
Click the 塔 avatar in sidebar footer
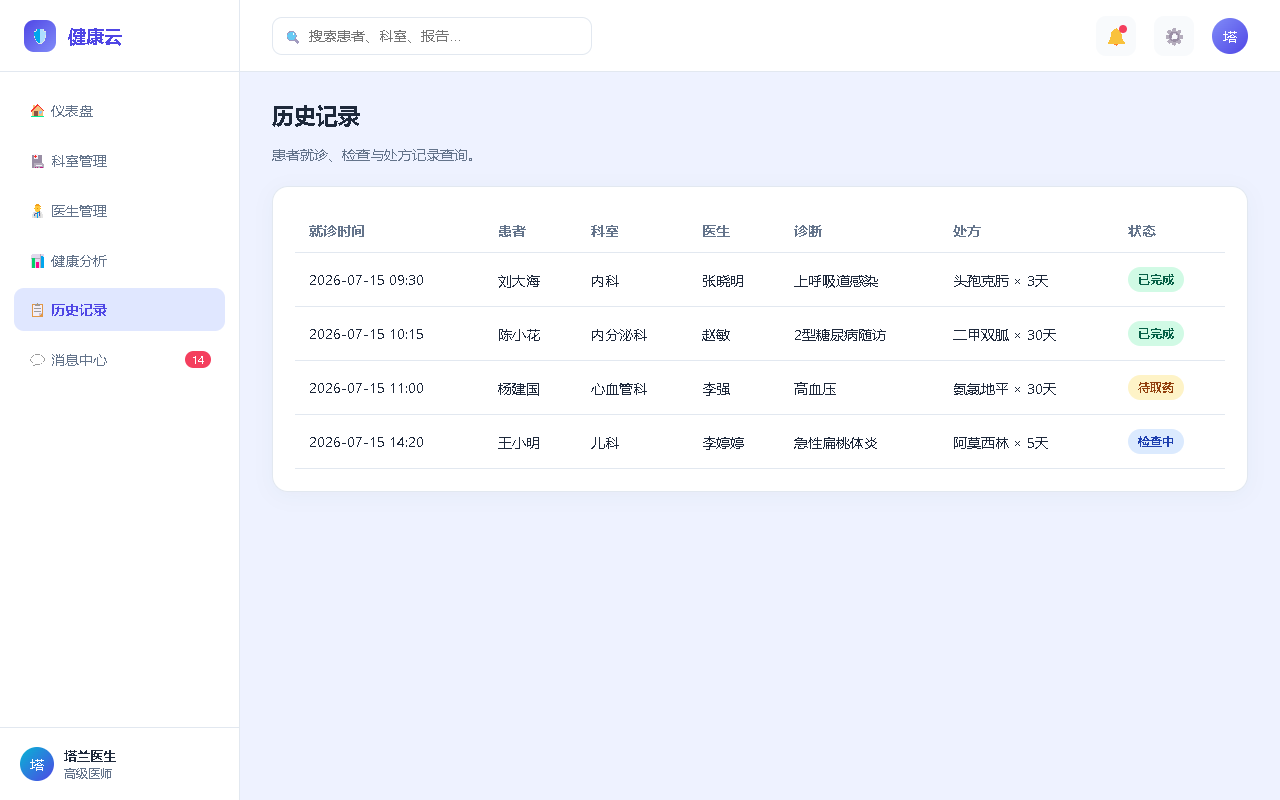37,764
